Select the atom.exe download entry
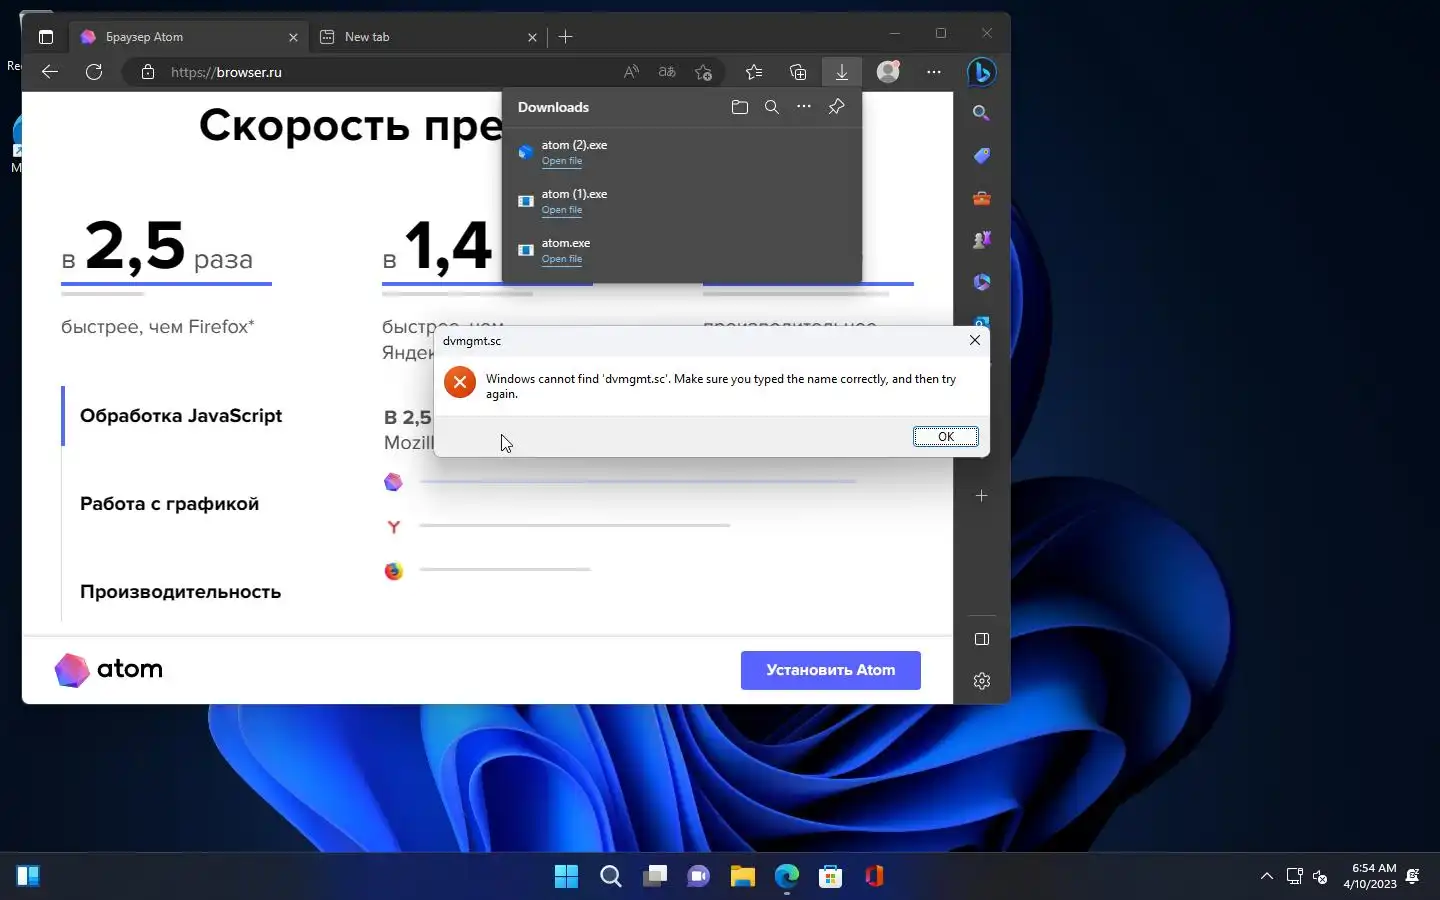The image size is (1440, 900). (x=682, y=250)
